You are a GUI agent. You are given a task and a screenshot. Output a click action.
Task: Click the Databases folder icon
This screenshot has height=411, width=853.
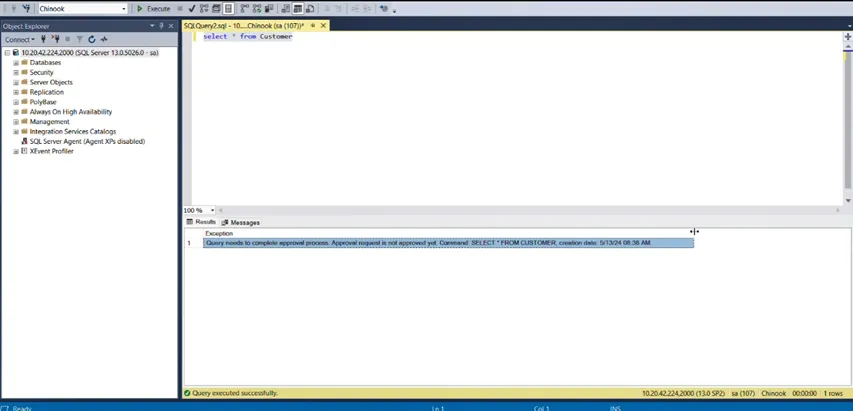(24, 63)
